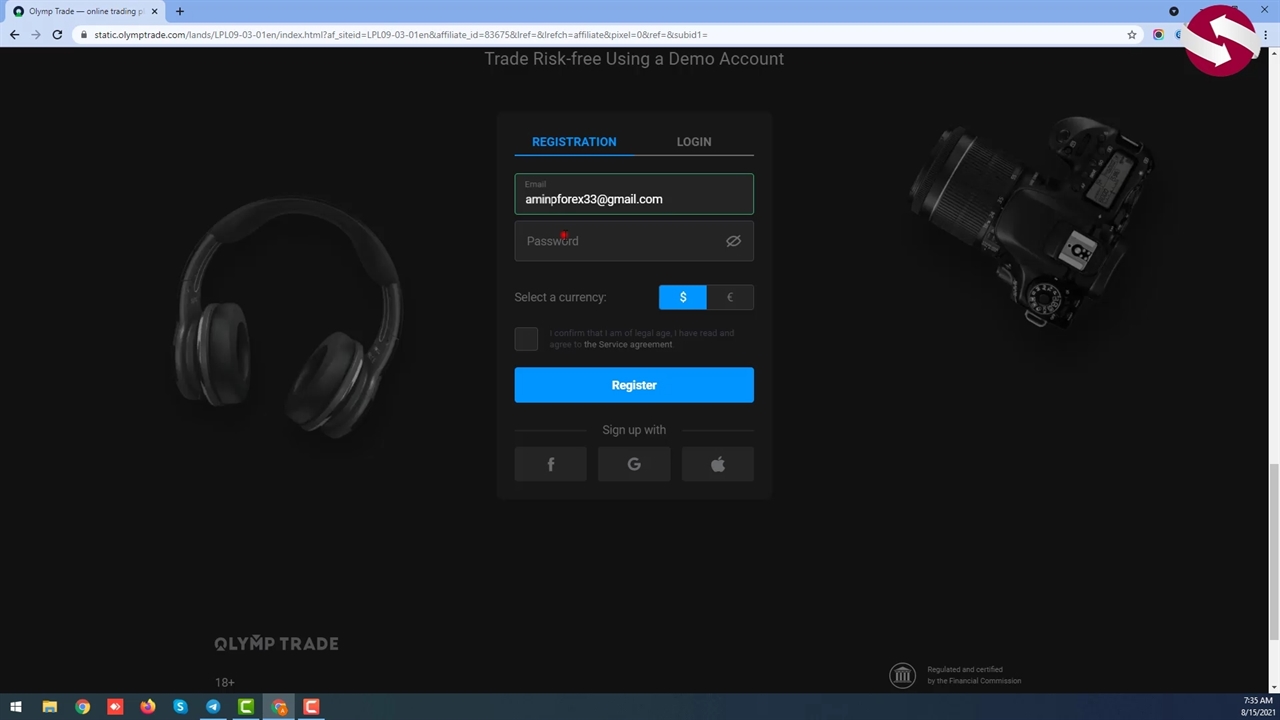The height and width of the screenshot is (720, 1280).
Task: Select euro as account currency
Action: click(730, 297)
